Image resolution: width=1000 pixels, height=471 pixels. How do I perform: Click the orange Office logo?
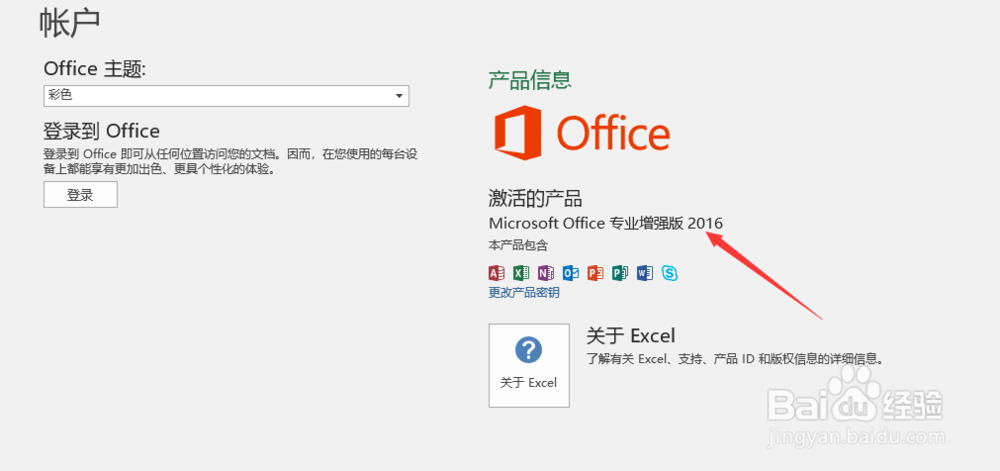[x=582, y=134]
